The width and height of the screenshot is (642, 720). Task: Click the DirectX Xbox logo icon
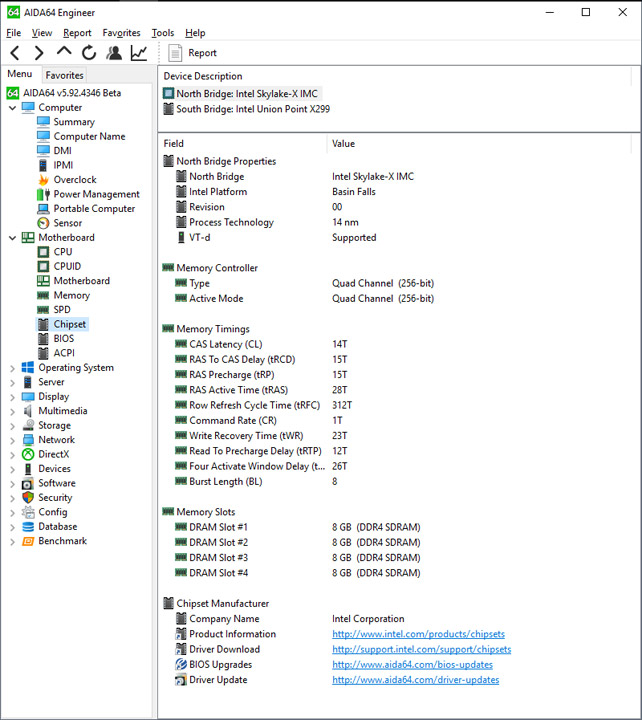28,455
